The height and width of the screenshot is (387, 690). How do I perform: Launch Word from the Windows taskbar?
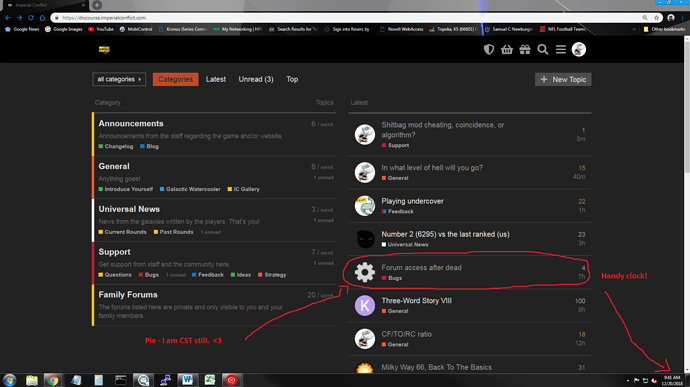187,380
